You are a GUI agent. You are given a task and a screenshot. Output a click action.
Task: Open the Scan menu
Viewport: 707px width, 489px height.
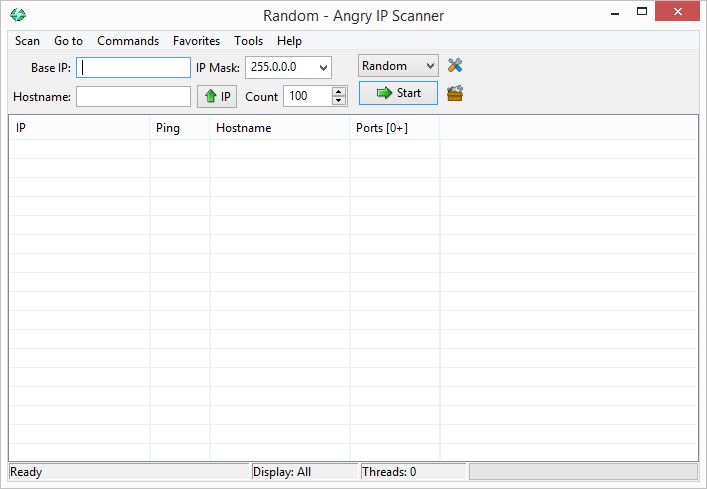(x=28, y=41)
